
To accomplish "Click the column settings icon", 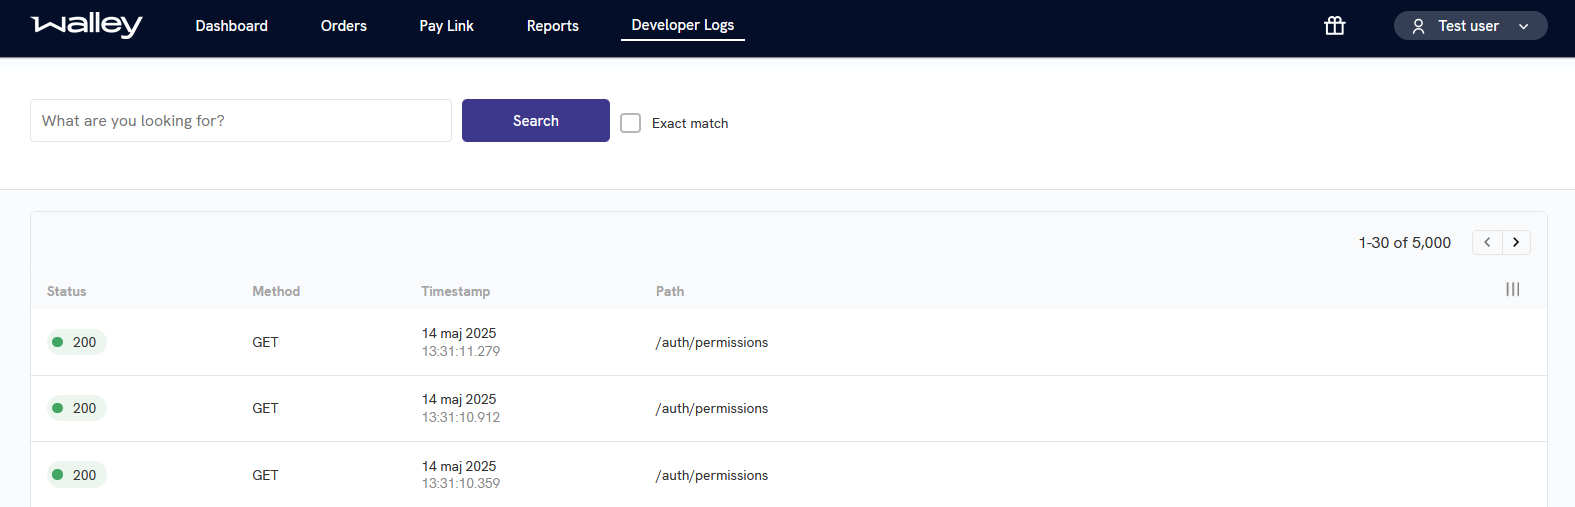I will click(x=1512, y=290).
